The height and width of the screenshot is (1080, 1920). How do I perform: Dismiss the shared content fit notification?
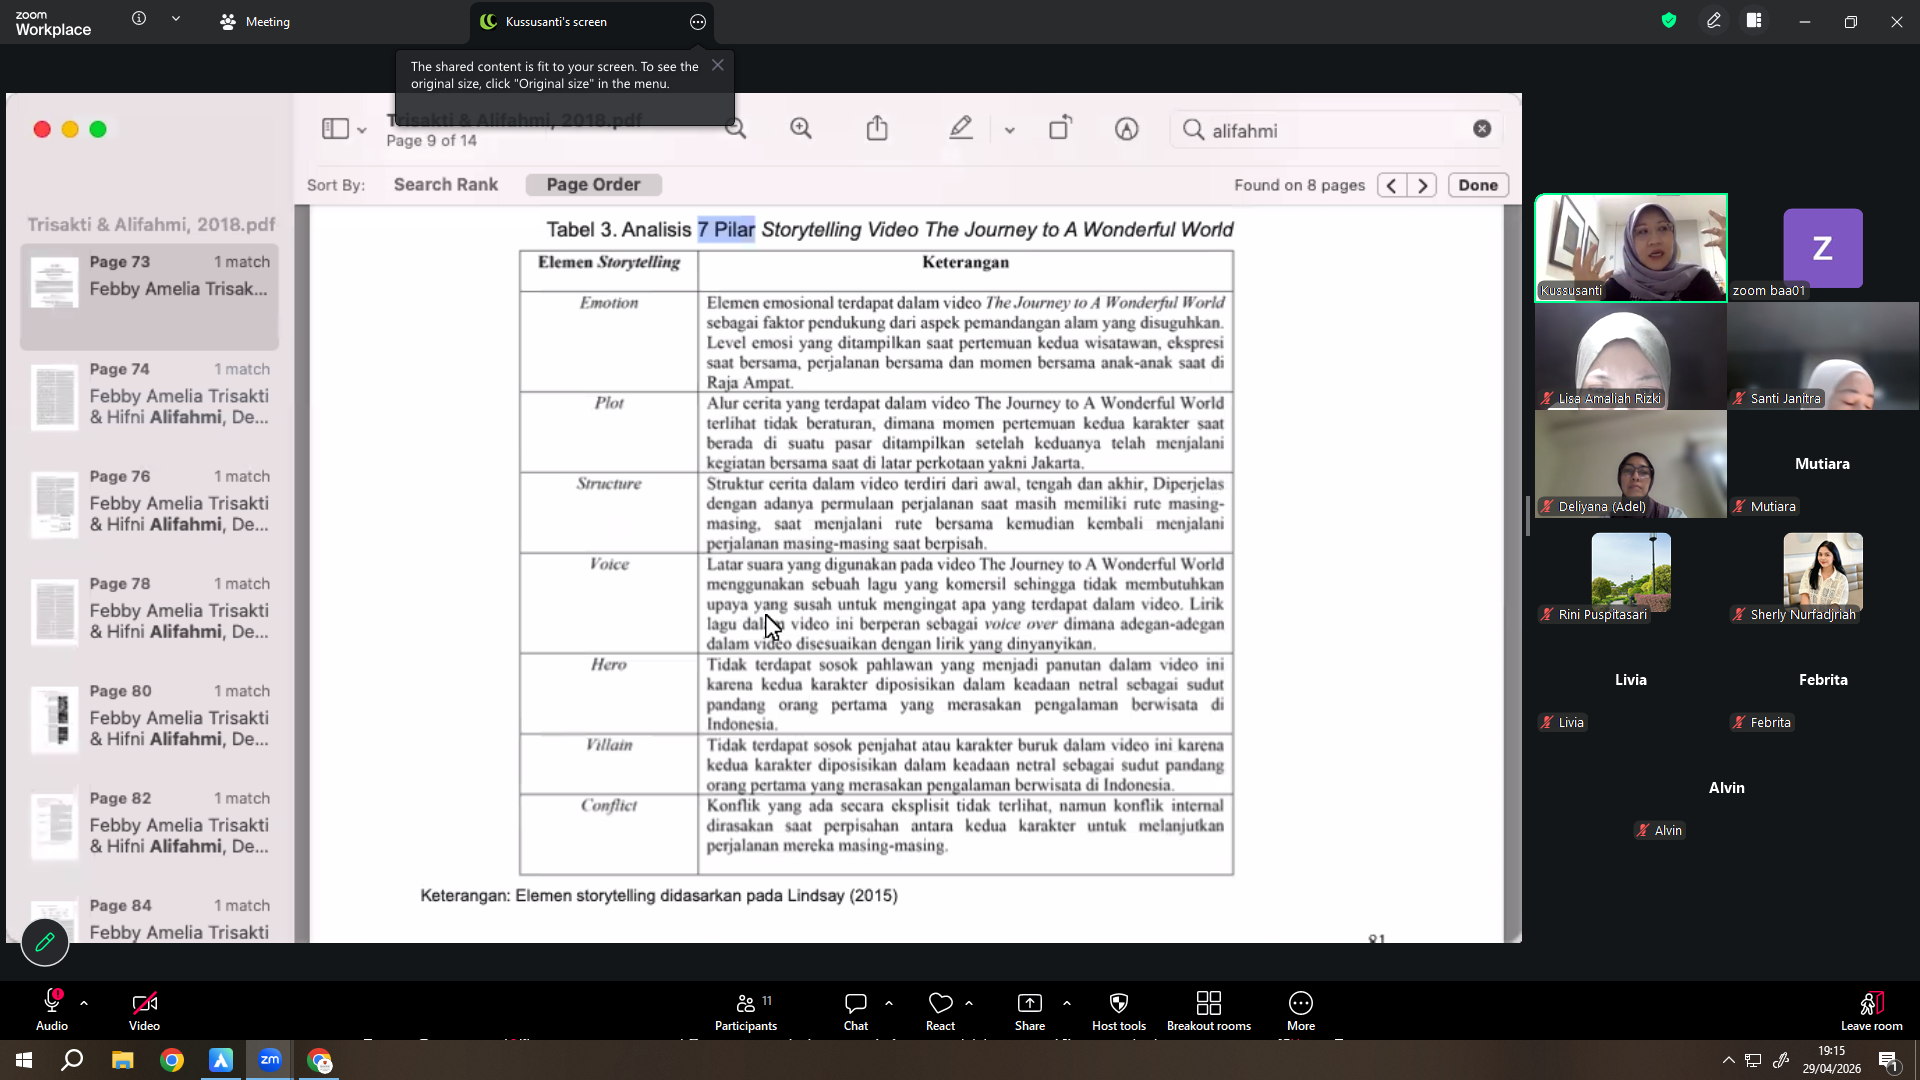click(718, 65)
